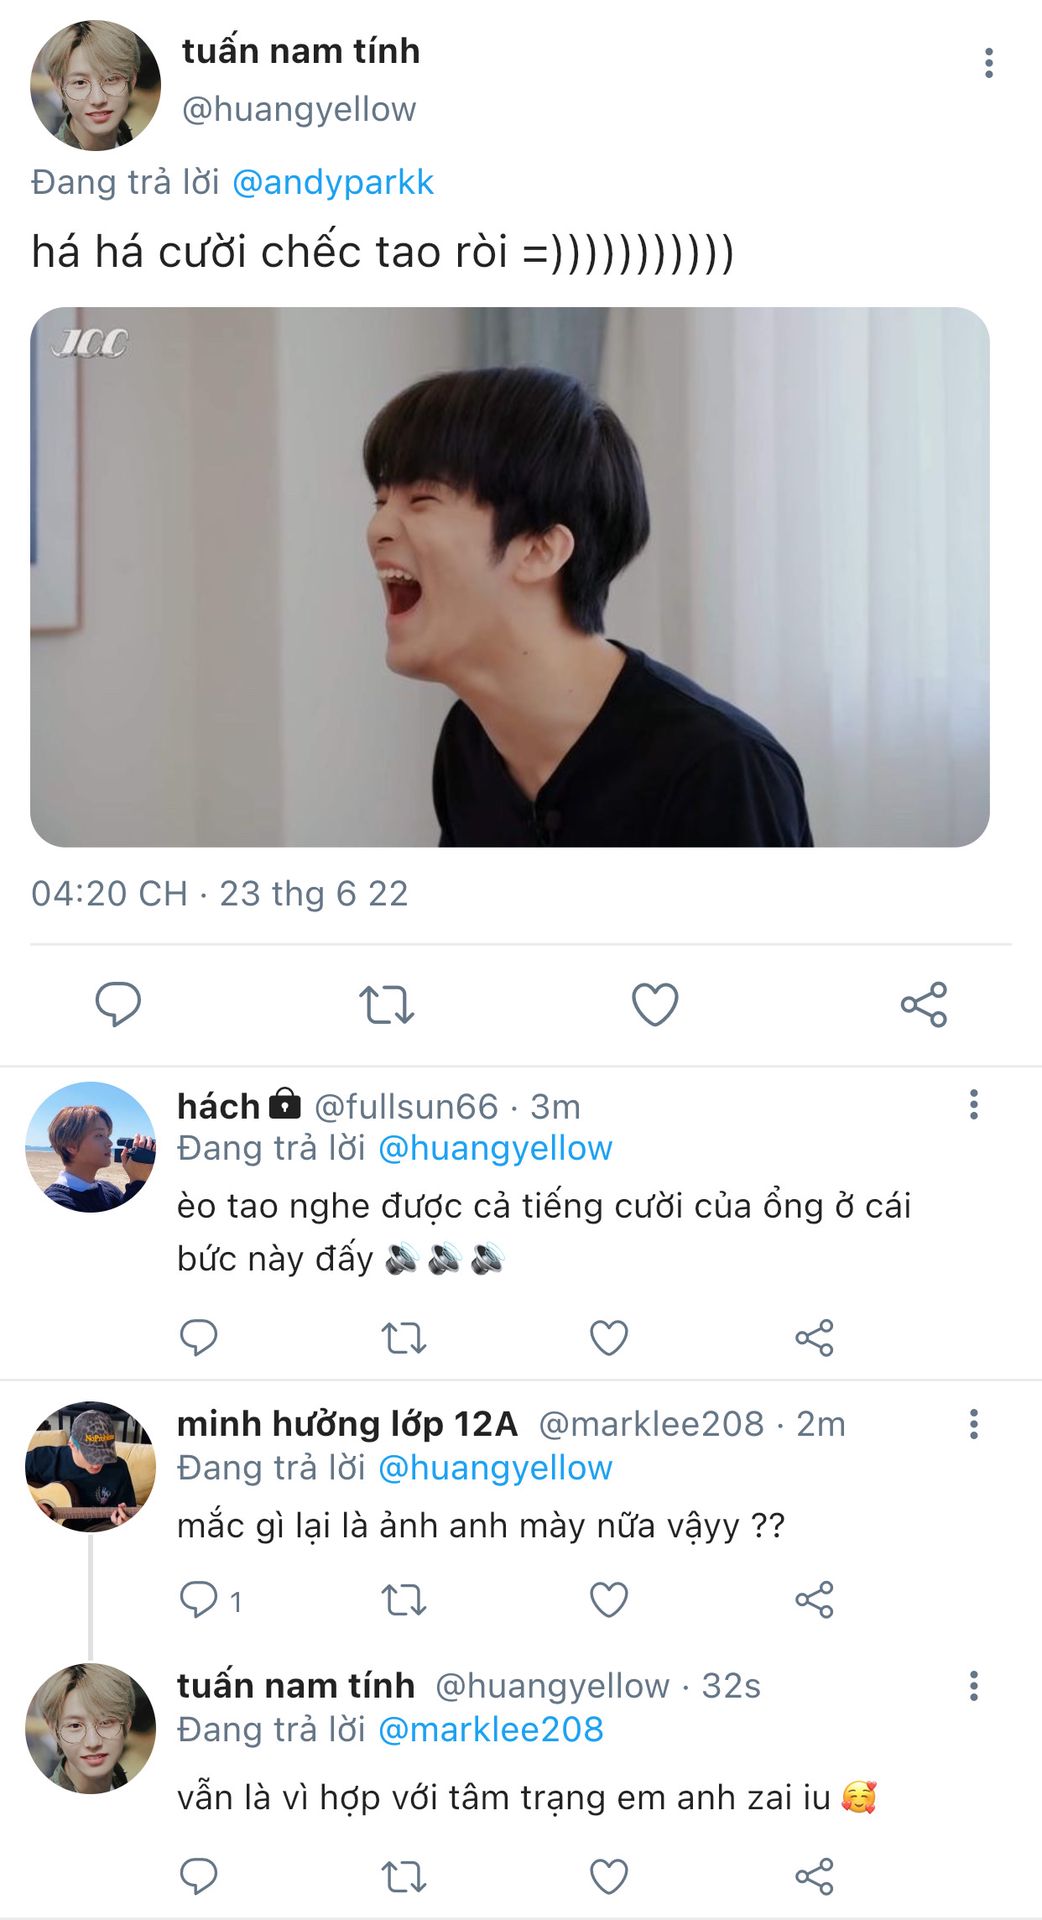Retweet the main laughing photo tweet
This screenshot has height=1920, width=1042.
click(386, 1004)
